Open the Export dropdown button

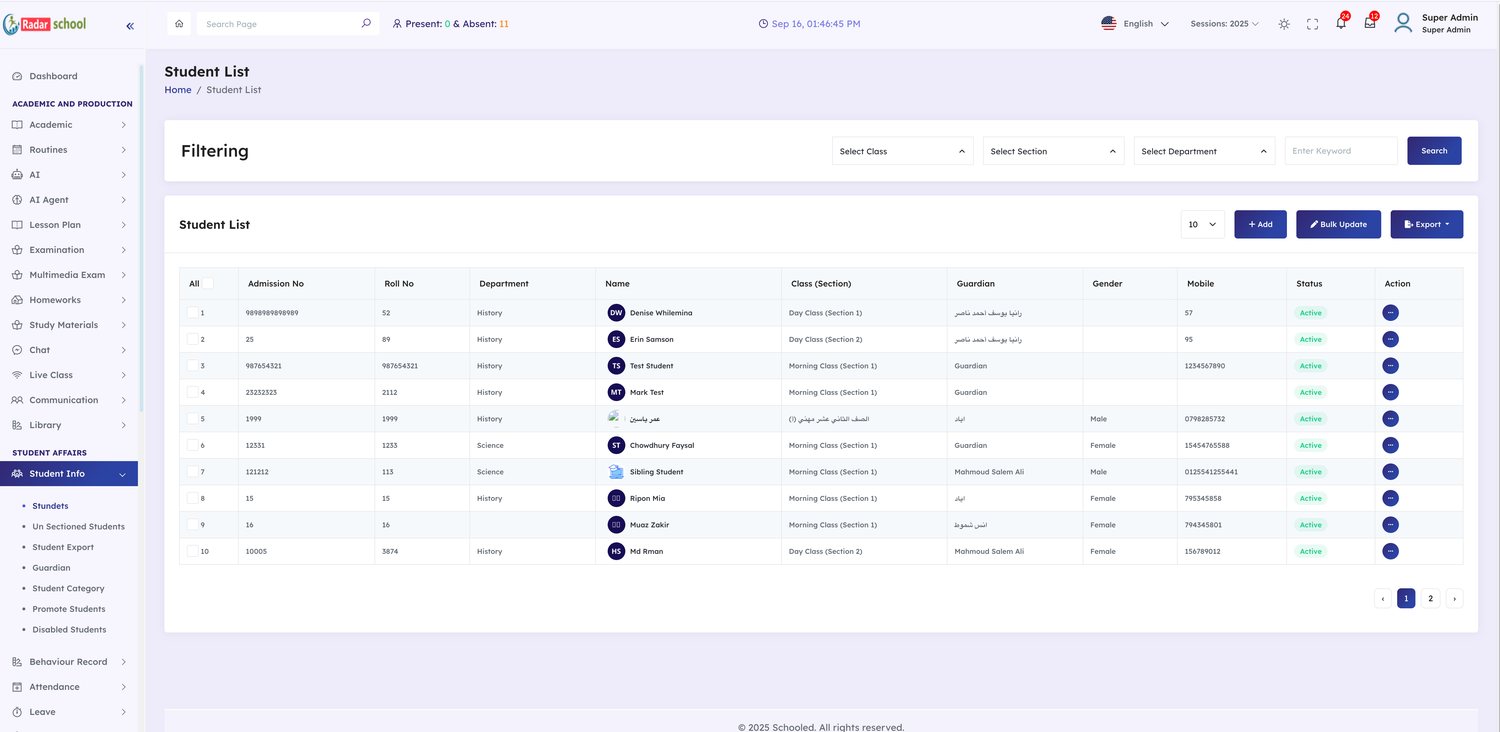[x=1426, y=224]
